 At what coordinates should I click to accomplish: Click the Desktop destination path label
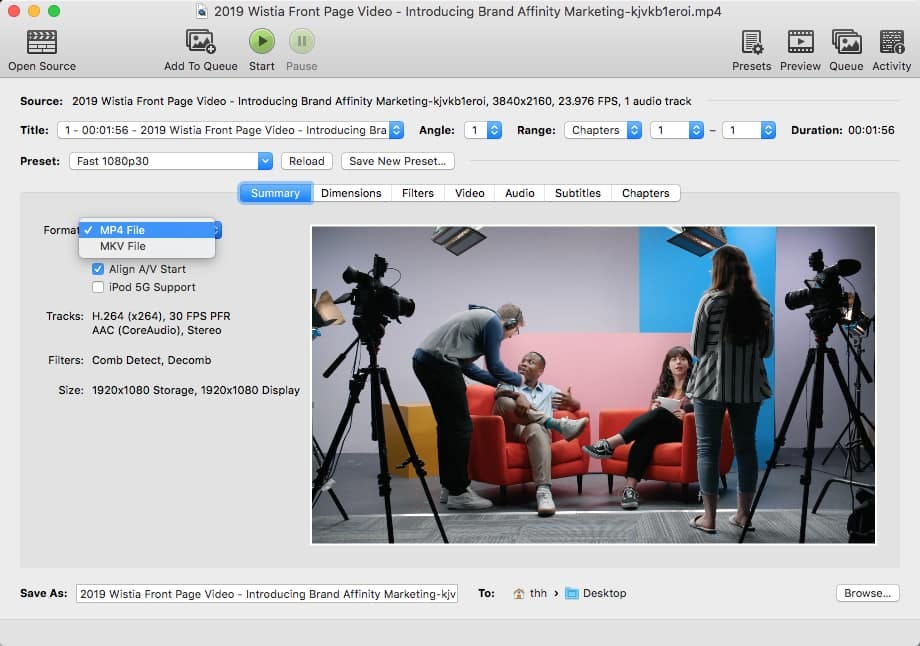point(604,594)
